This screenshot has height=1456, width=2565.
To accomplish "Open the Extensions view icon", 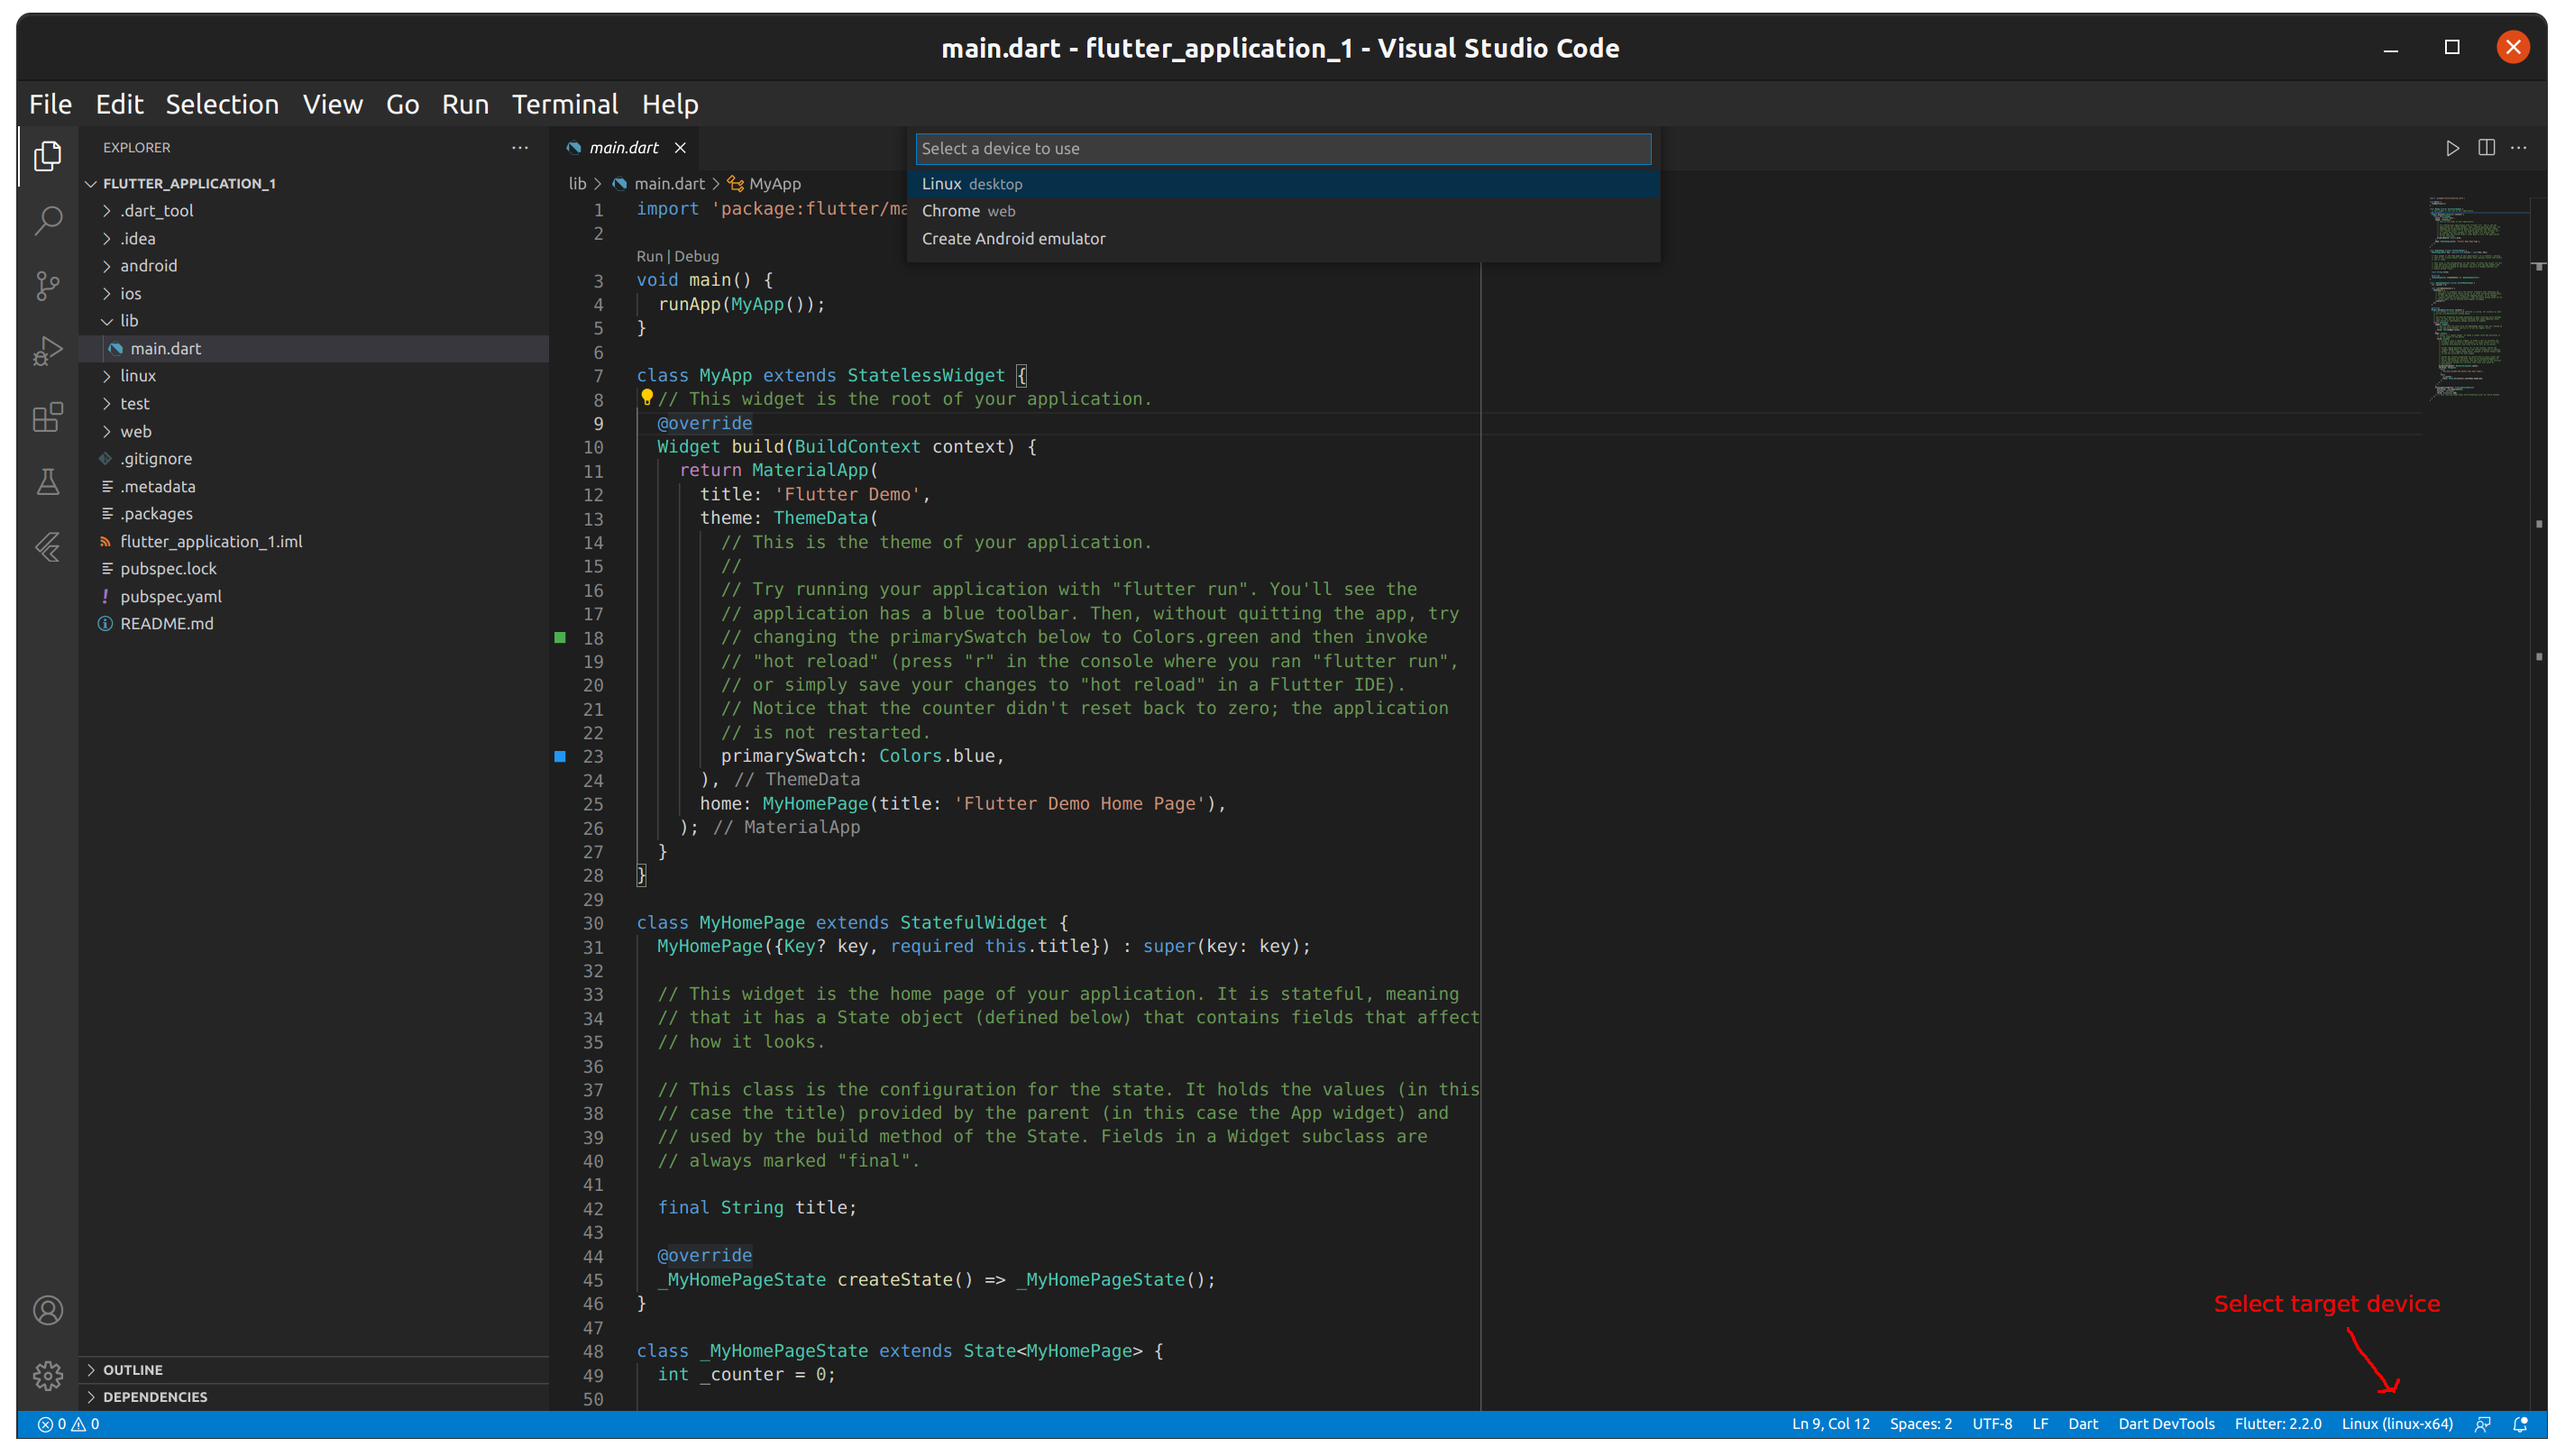I will coord(47,417).
